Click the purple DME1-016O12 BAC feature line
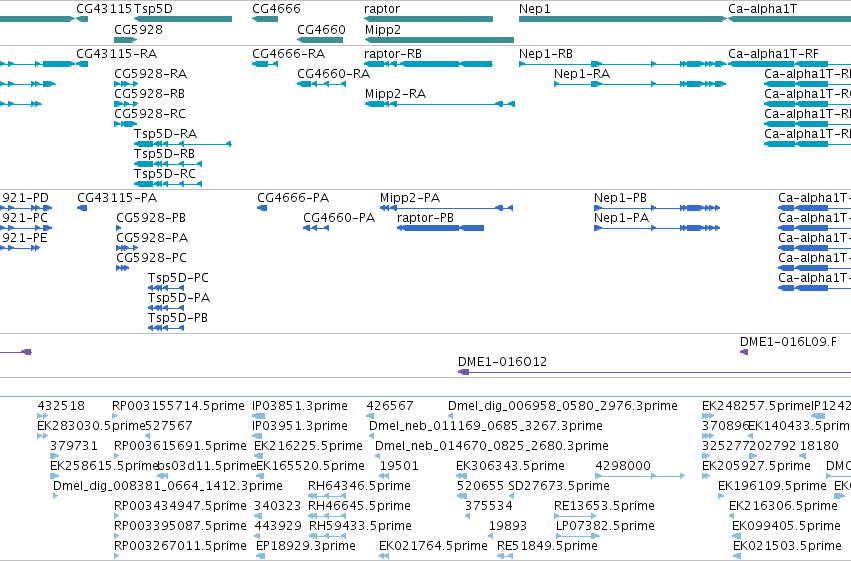Image resolution: width=851 pixels, height=561 pixels. point(654,372)
